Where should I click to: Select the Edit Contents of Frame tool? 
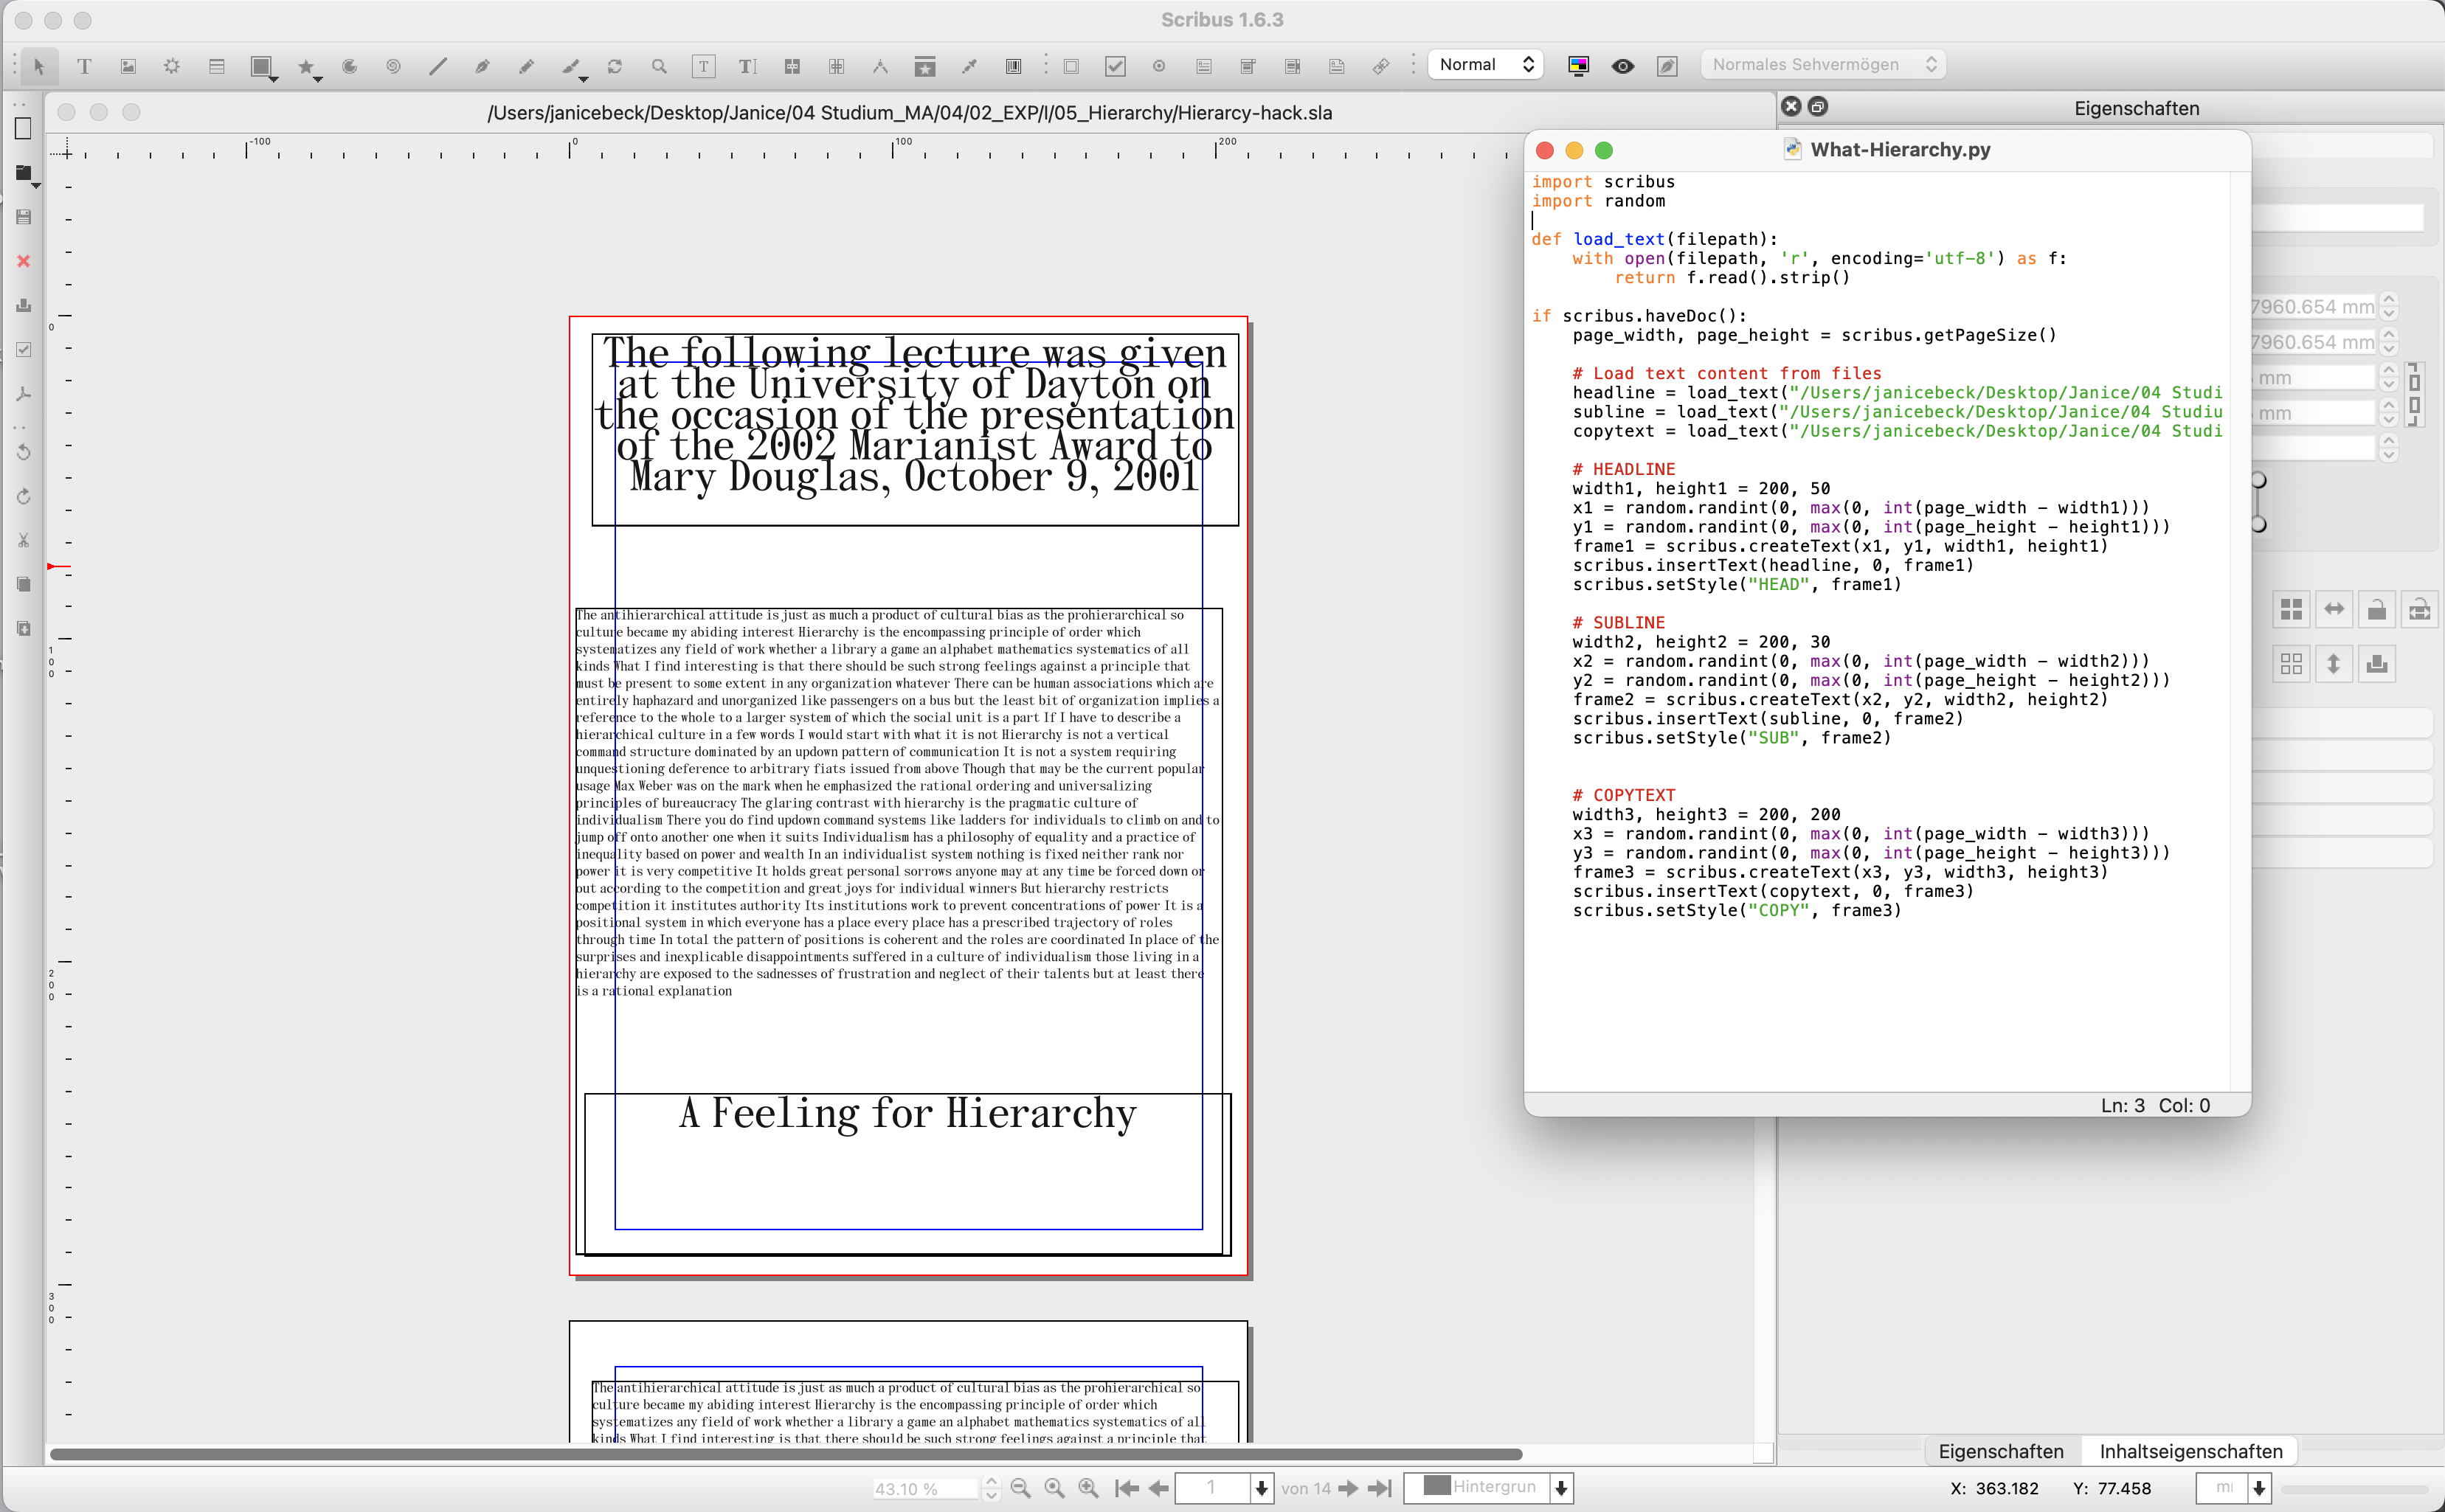tap(704, 66)
